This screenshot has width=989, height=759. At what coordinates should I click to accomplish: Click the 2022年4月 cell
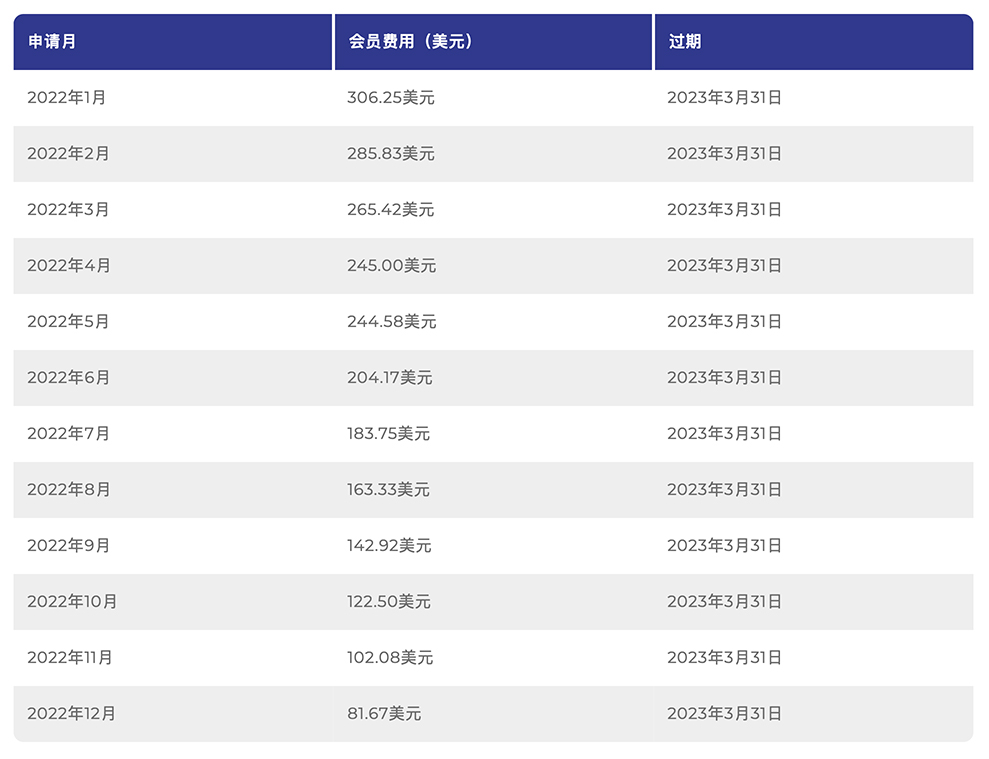[x=69, y=266]
